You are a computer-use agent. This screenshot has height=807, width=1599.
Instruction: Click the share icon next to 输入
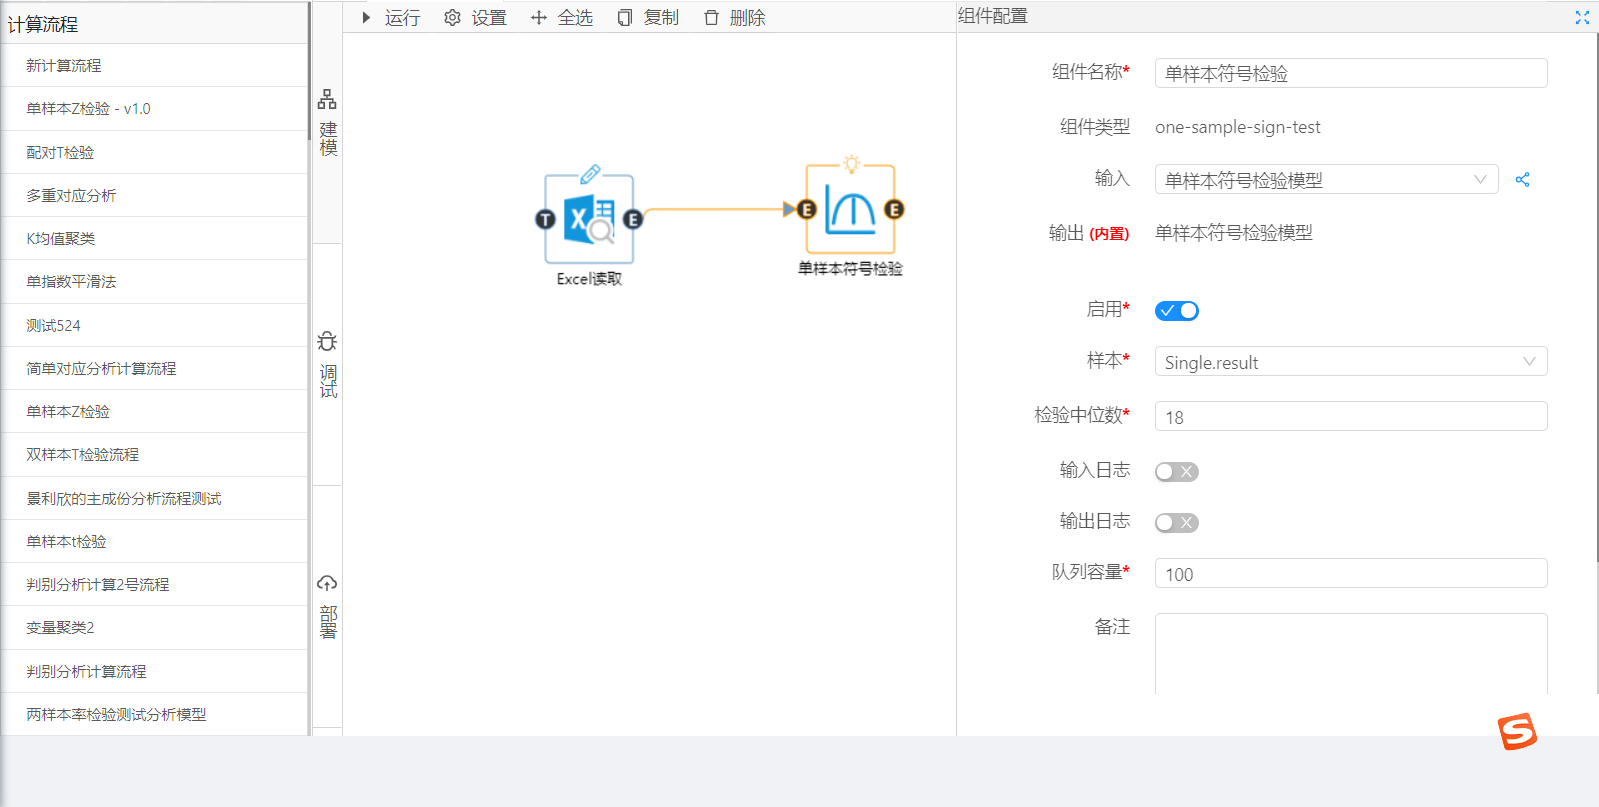click(x=1522, y=180)
